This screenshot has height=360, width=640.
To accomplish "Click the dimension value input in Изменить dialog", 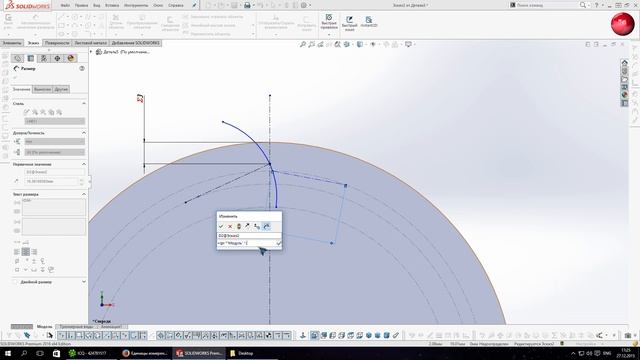I will pyautogui.click(x=246, y=243).
